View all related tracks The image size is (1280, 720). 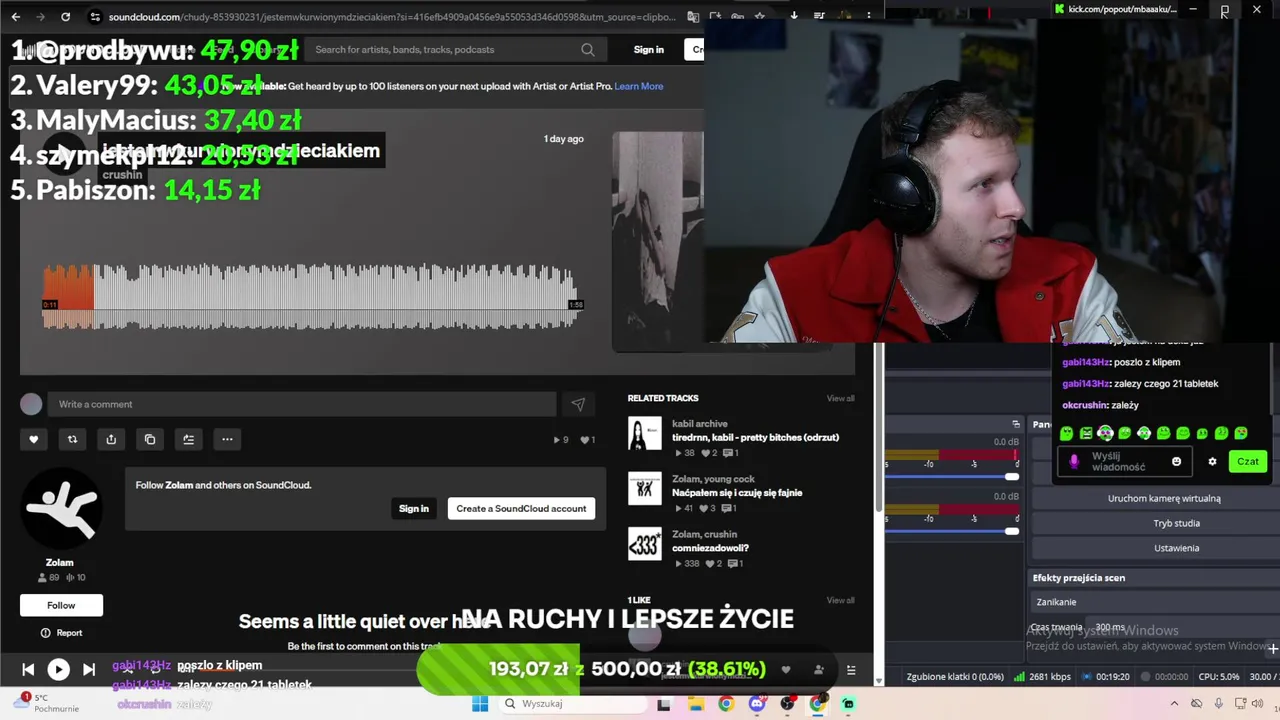point(840,398)
